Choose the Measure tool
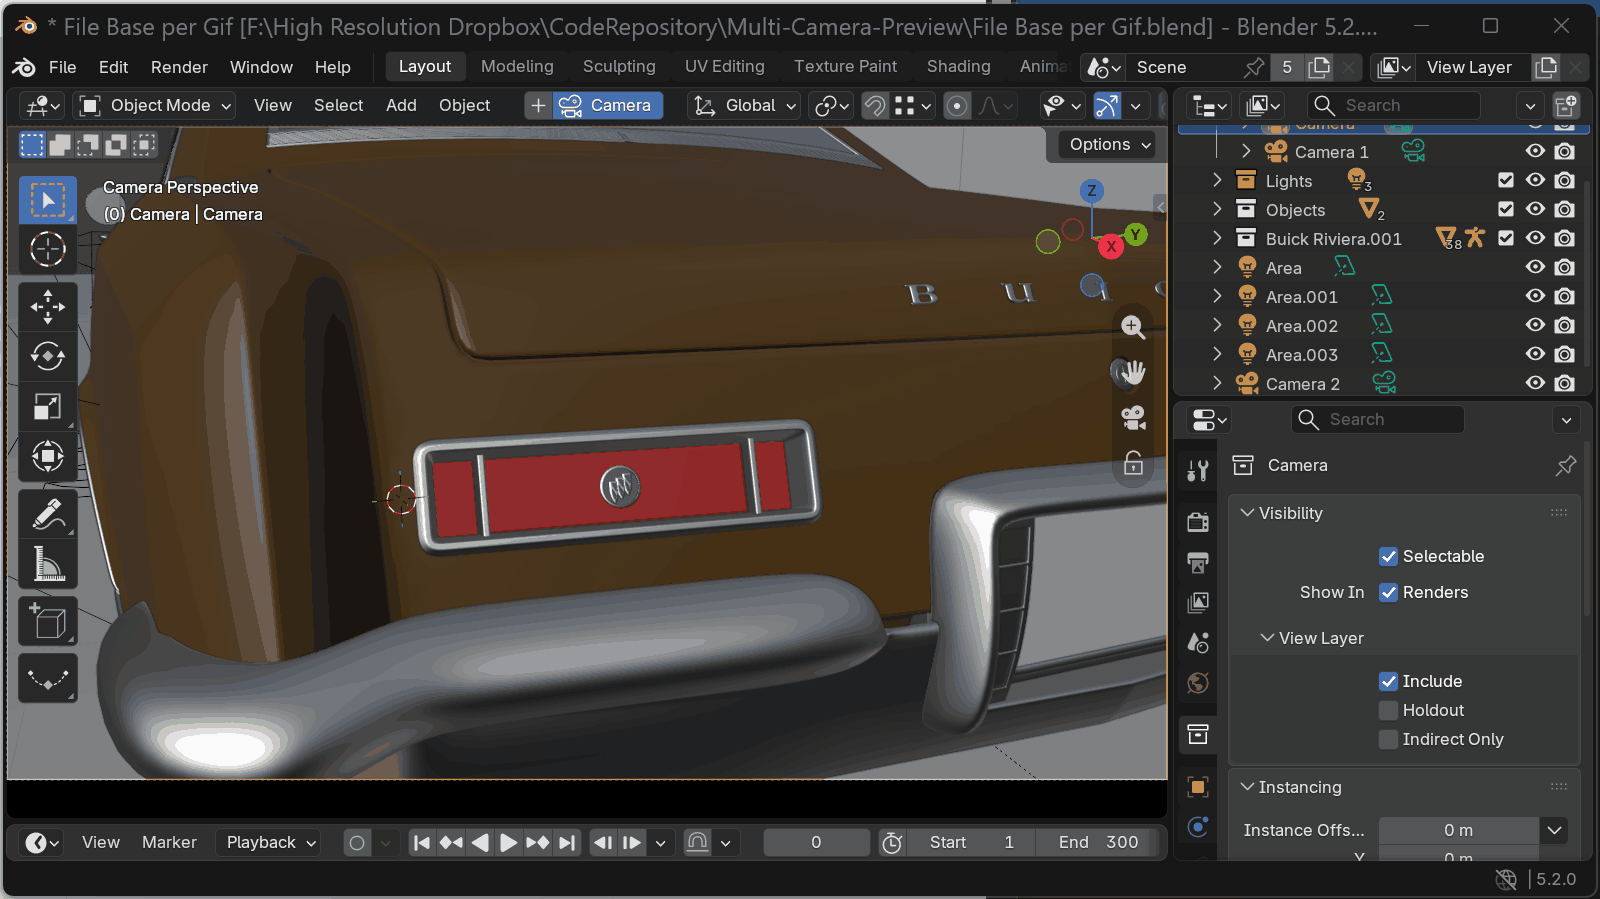Viewport: 1600px width, 899px height. click(x=48, y=565)
